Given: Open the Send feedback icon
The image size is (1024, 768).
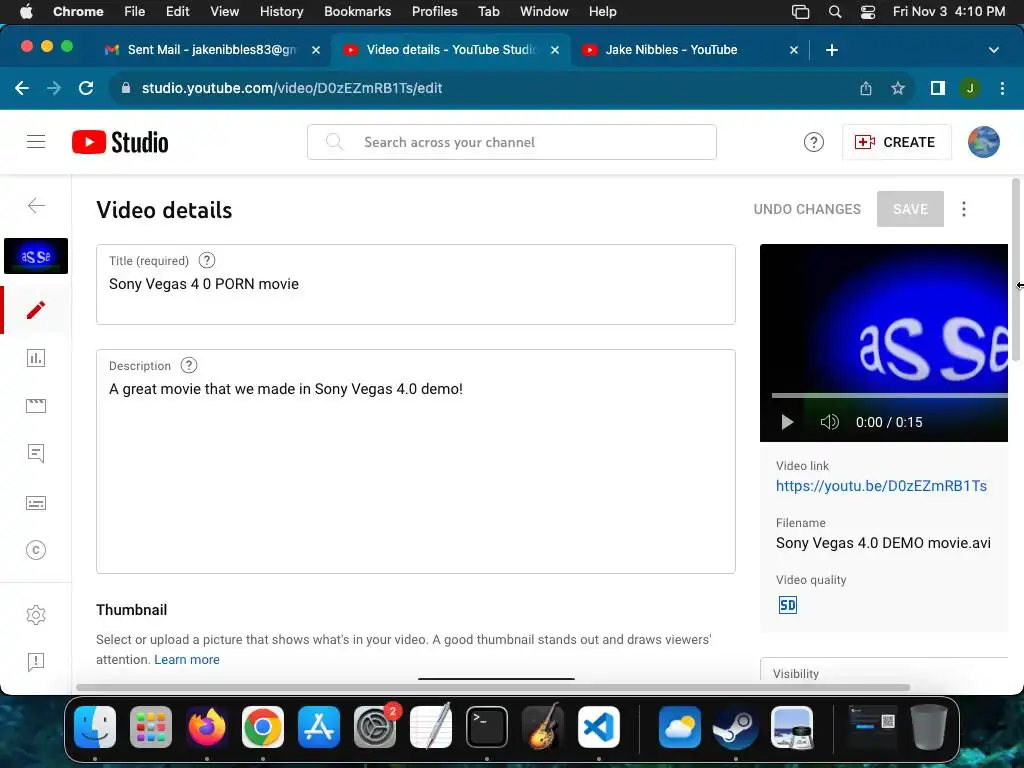Looking at the screenshot, I should (x=36, y=662).
